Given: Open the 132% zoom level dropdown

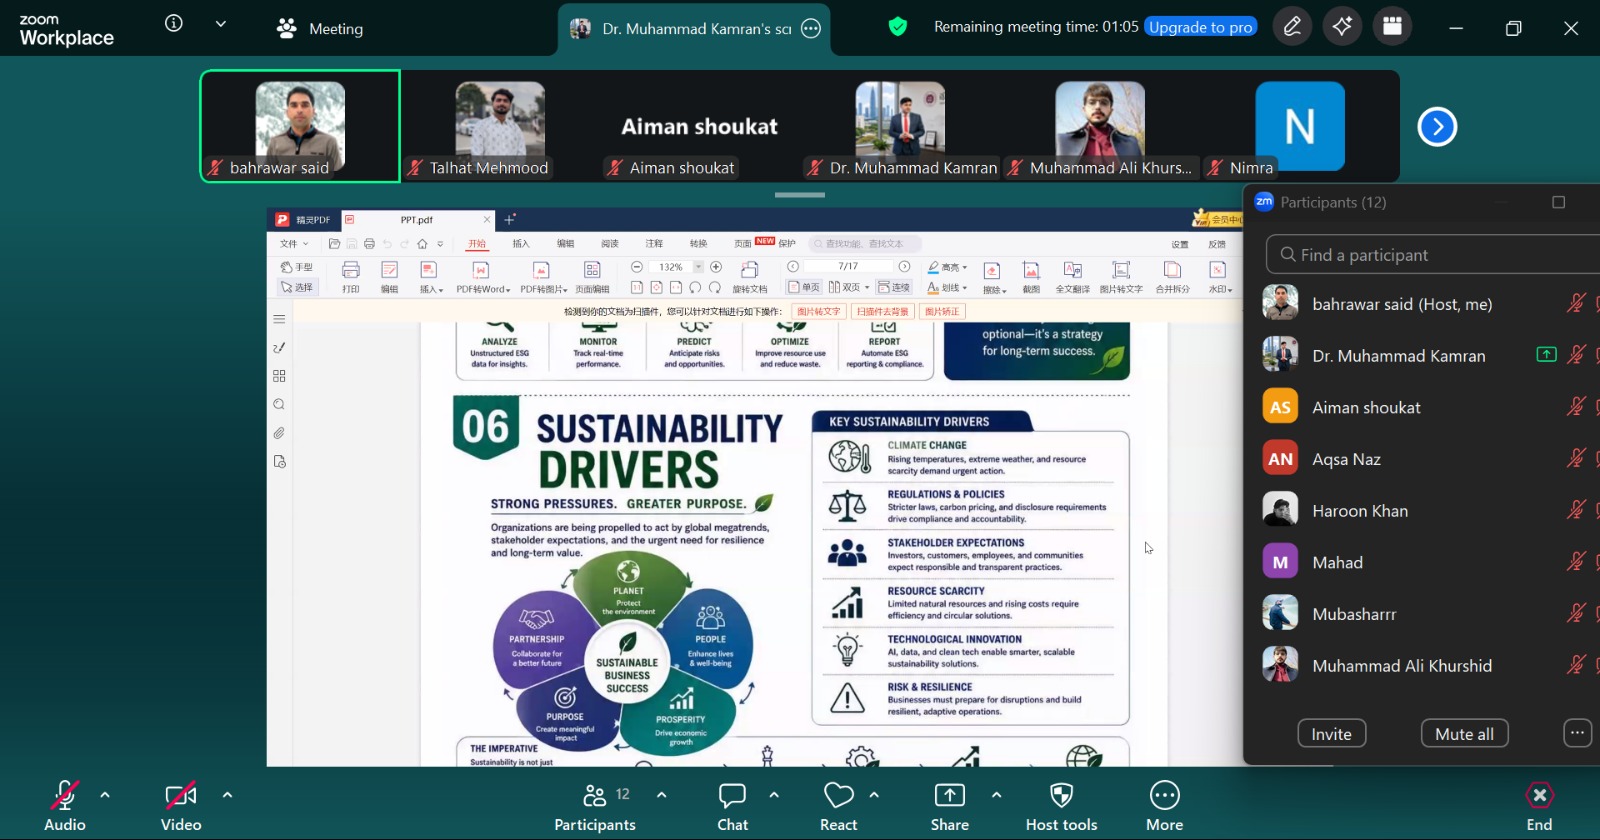Looking at the screenshot, I should (699, 267).
